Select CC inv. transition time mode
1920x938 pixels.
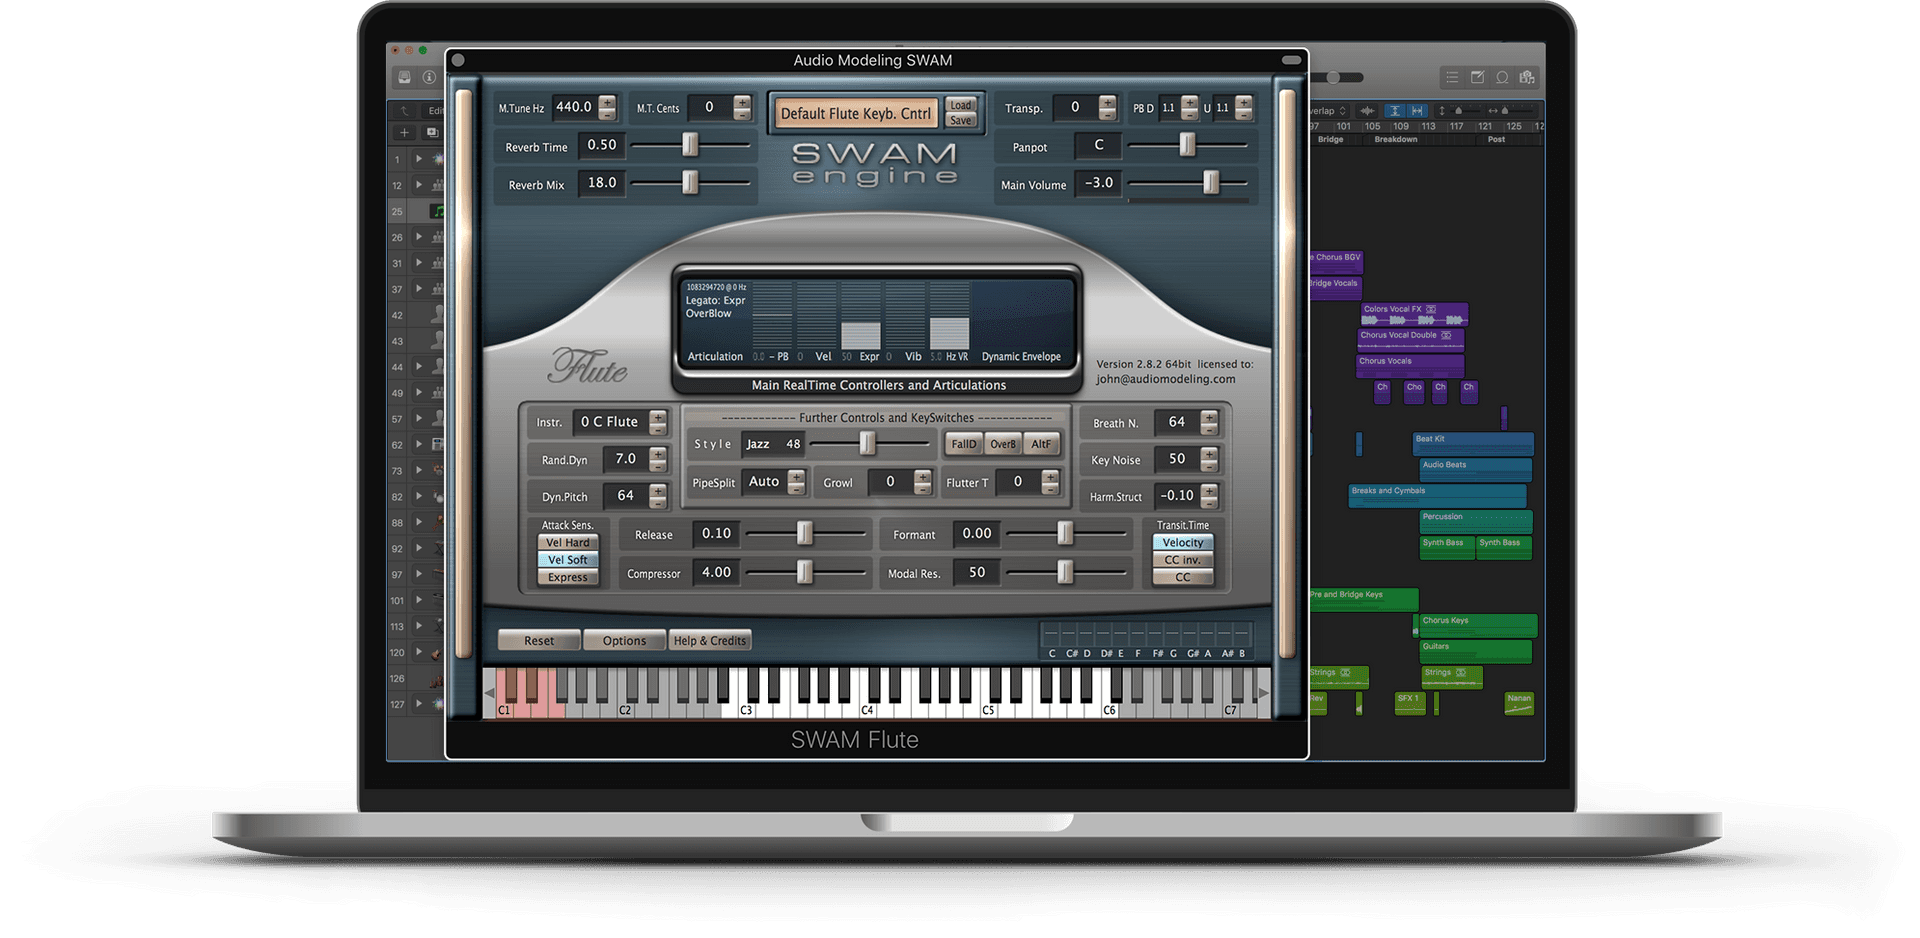click(1183, 560)
